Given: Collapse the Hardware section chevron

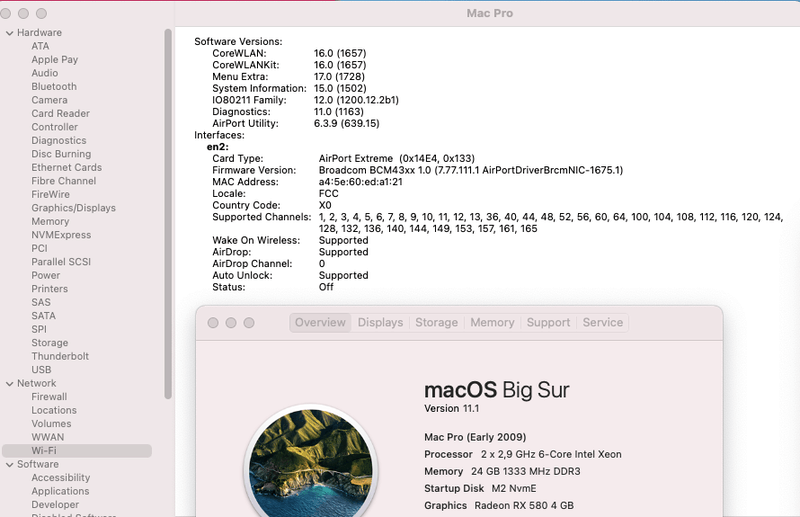Looking at the screenshot, I should tap(9, 33).
